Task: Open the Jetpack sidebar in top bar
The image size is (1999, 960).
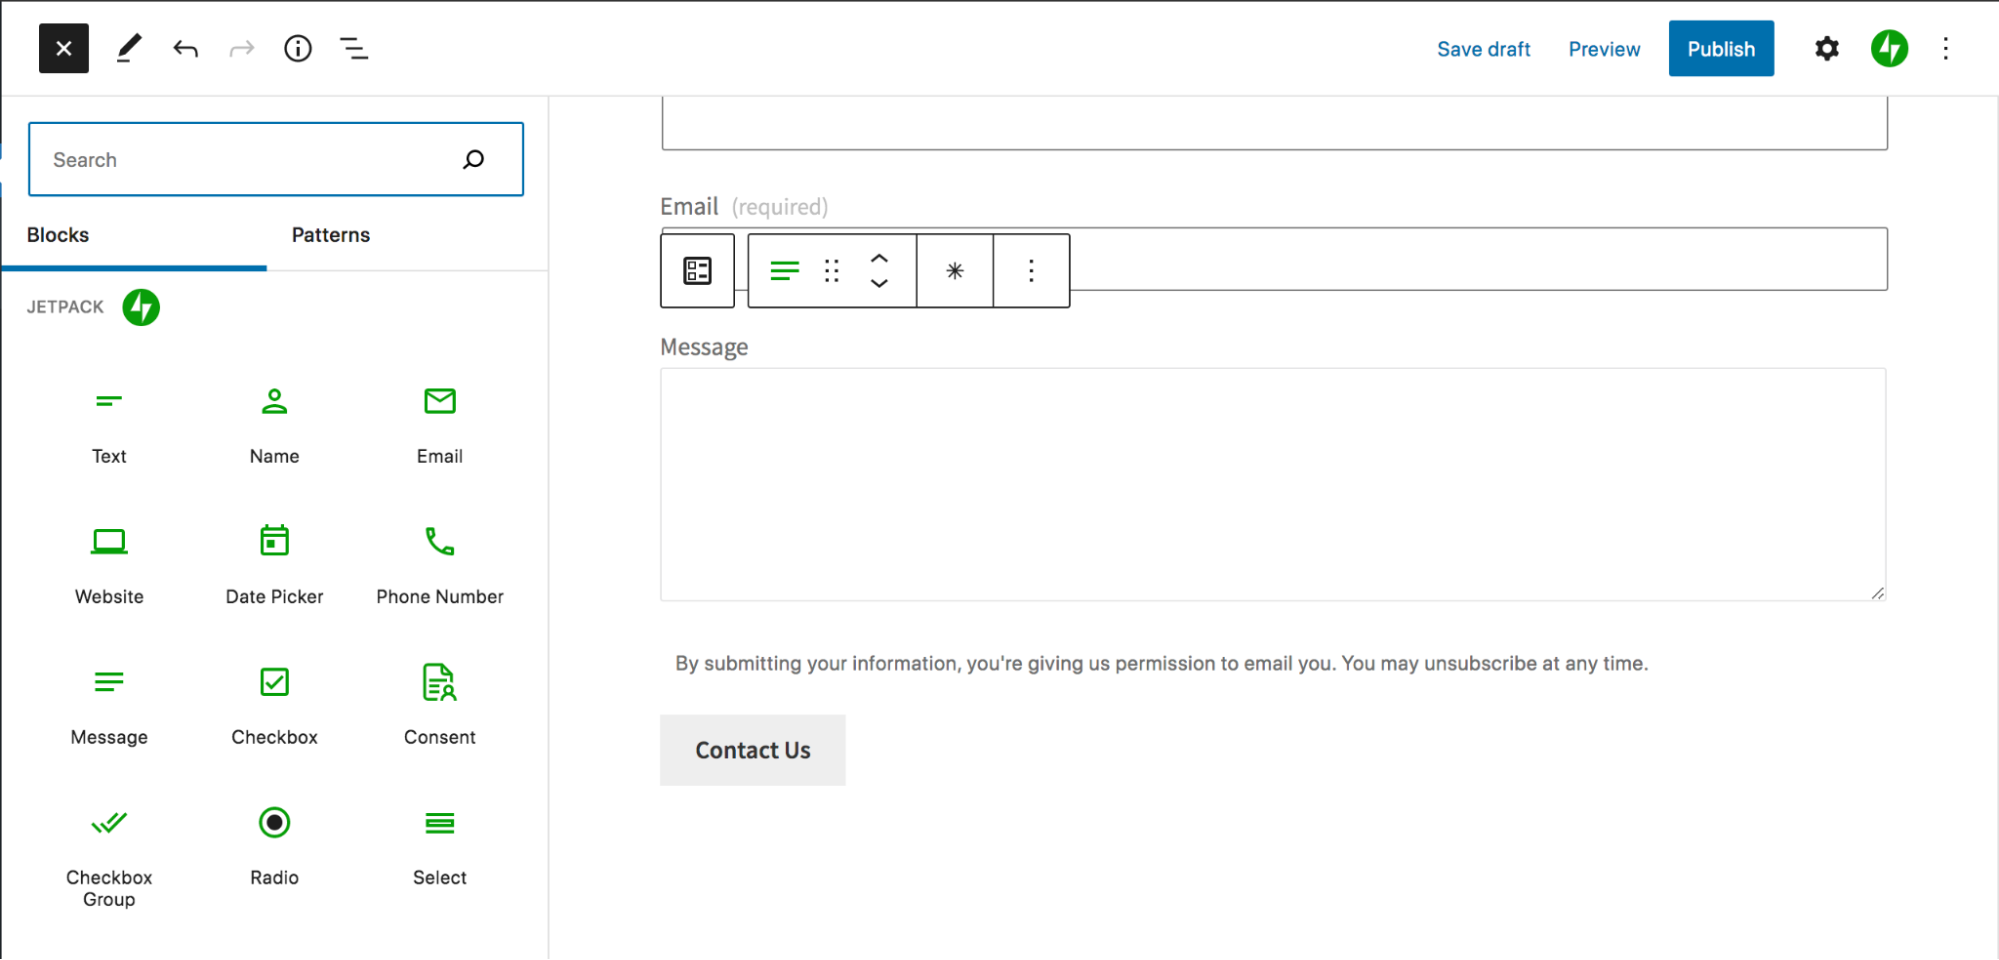Action: point(1889,48)
